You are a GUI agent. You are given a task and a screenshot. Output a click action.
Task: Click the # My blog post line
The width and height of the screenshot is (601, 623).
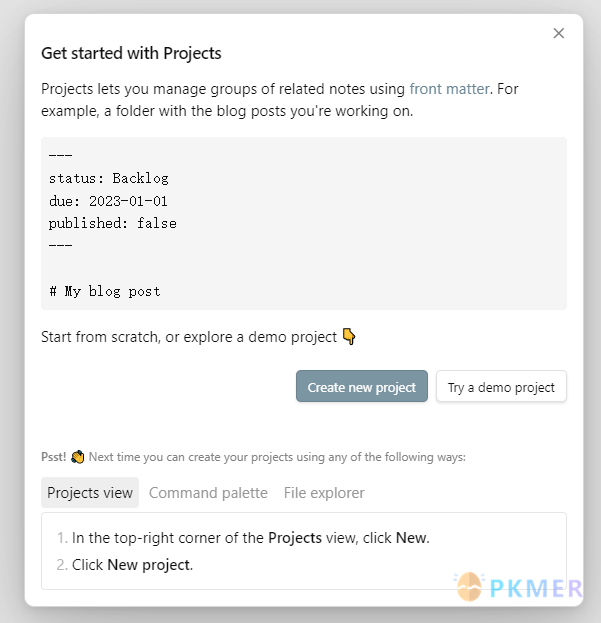pyautogui.click(x=104, y=291)
